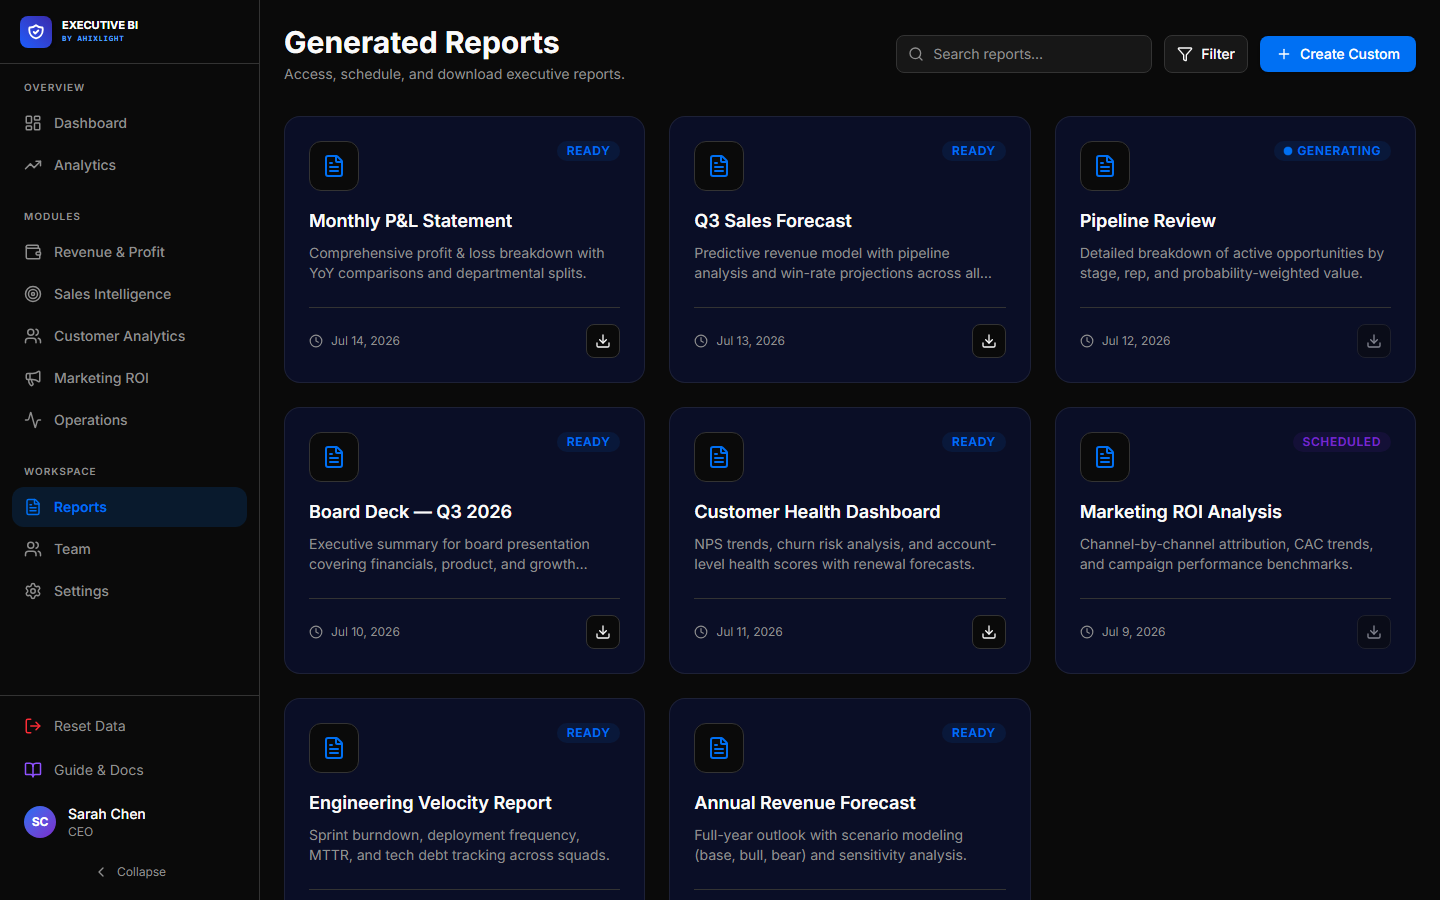This screenshot has width=1440, height=900.
Task: Click document icon on Engineering Velocity Report card
Action: (x=334, y=748)
